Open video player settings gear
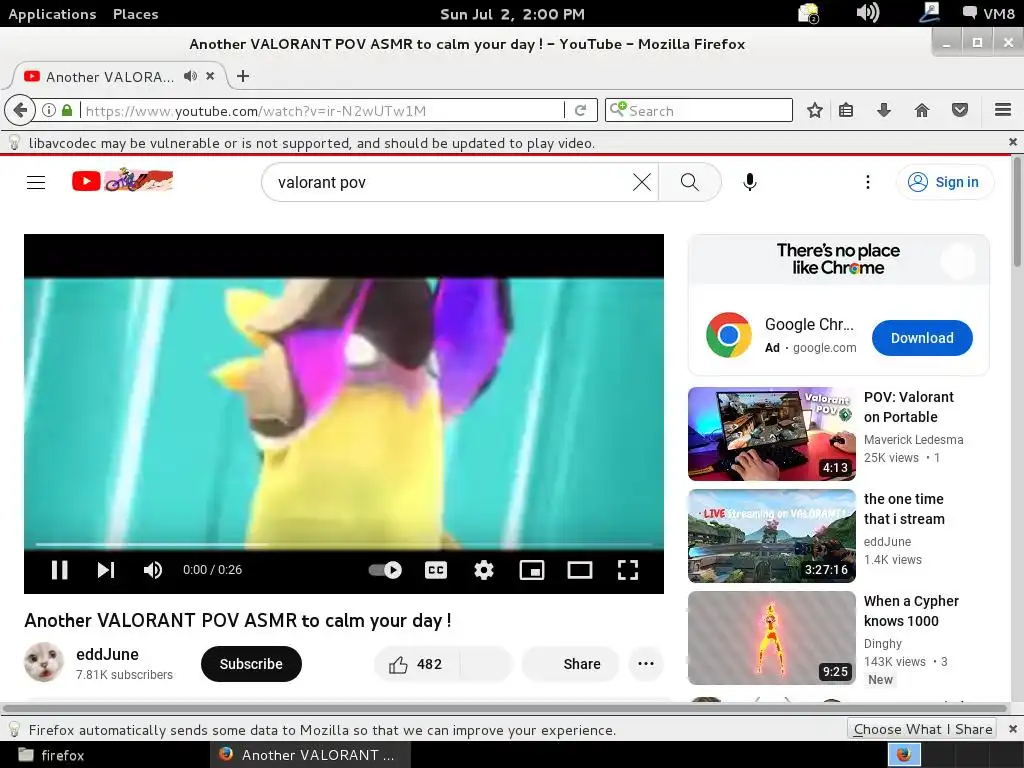The image size is (1024, 768). [484, 570]
